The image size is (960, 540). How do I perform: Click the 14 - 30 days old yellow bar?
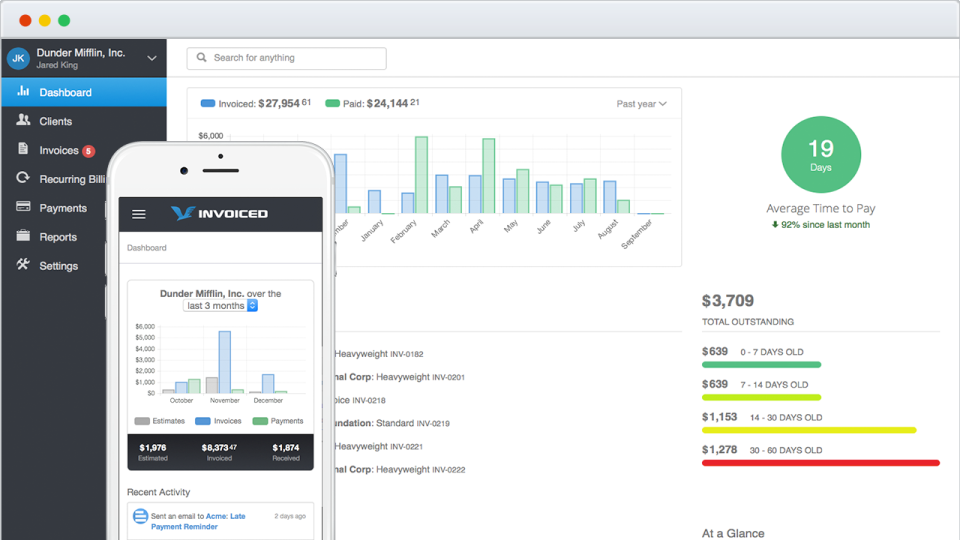tap(809, 430)
